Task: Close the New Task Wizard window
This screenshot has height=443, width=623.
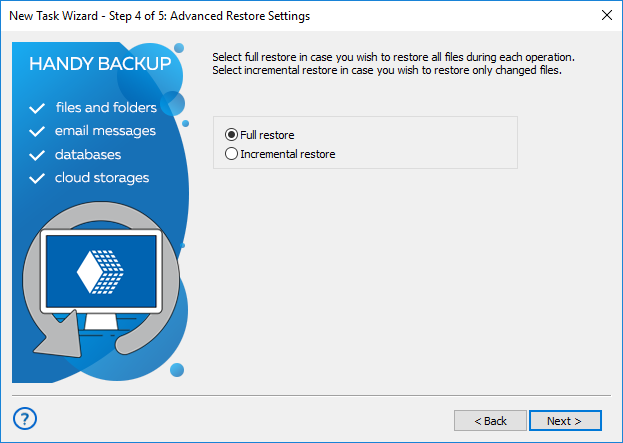Action: coord(606,16)
